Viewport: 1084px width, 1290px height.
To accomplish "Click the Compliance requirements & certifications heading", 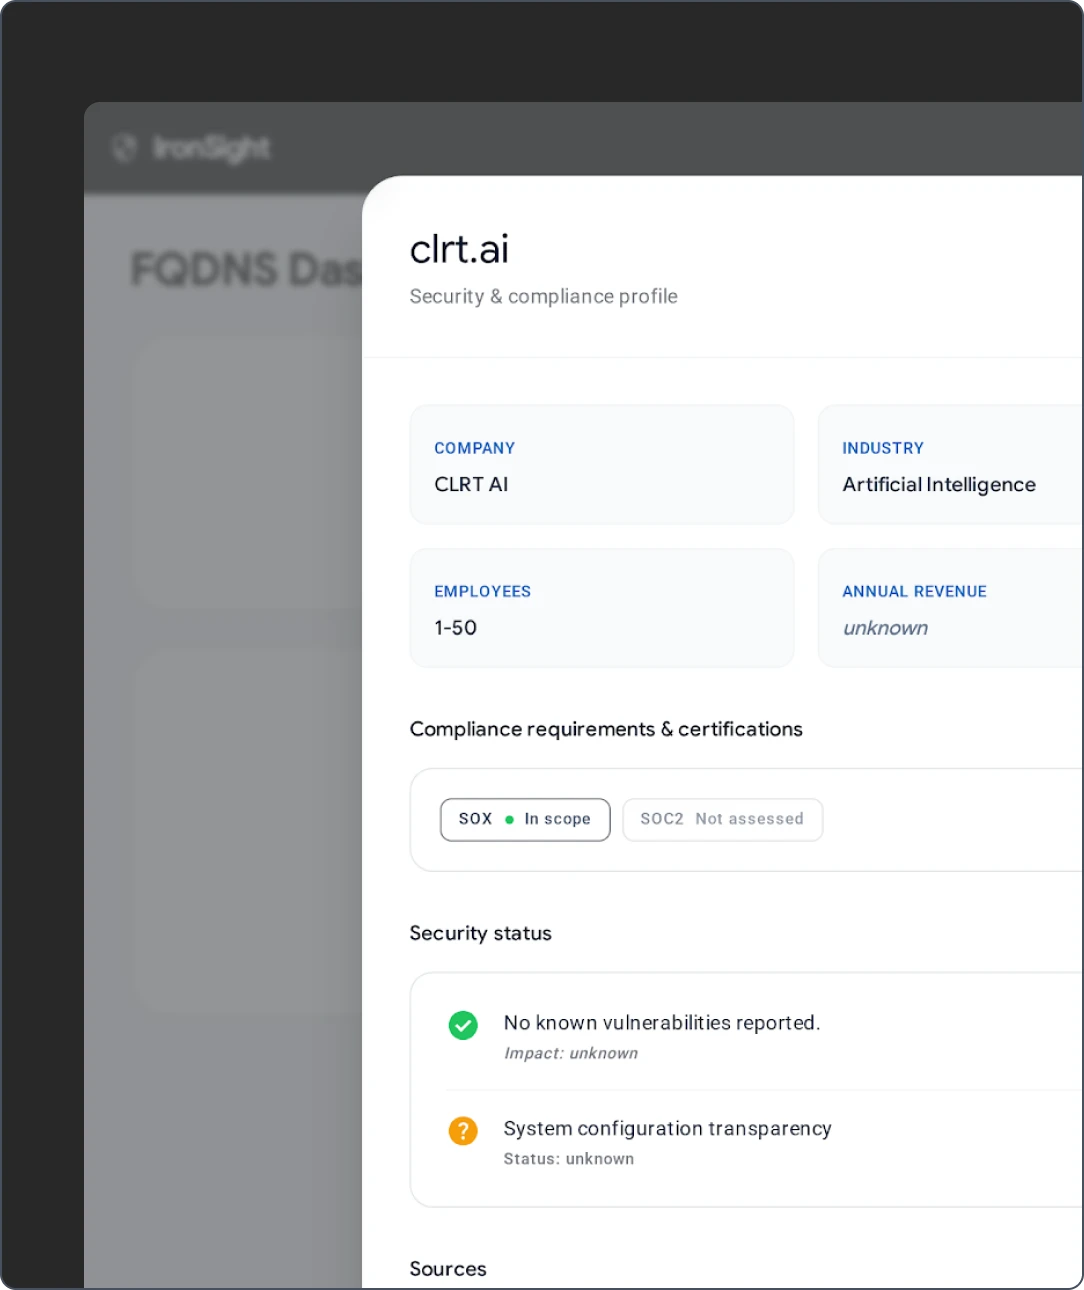I will 606,729.
